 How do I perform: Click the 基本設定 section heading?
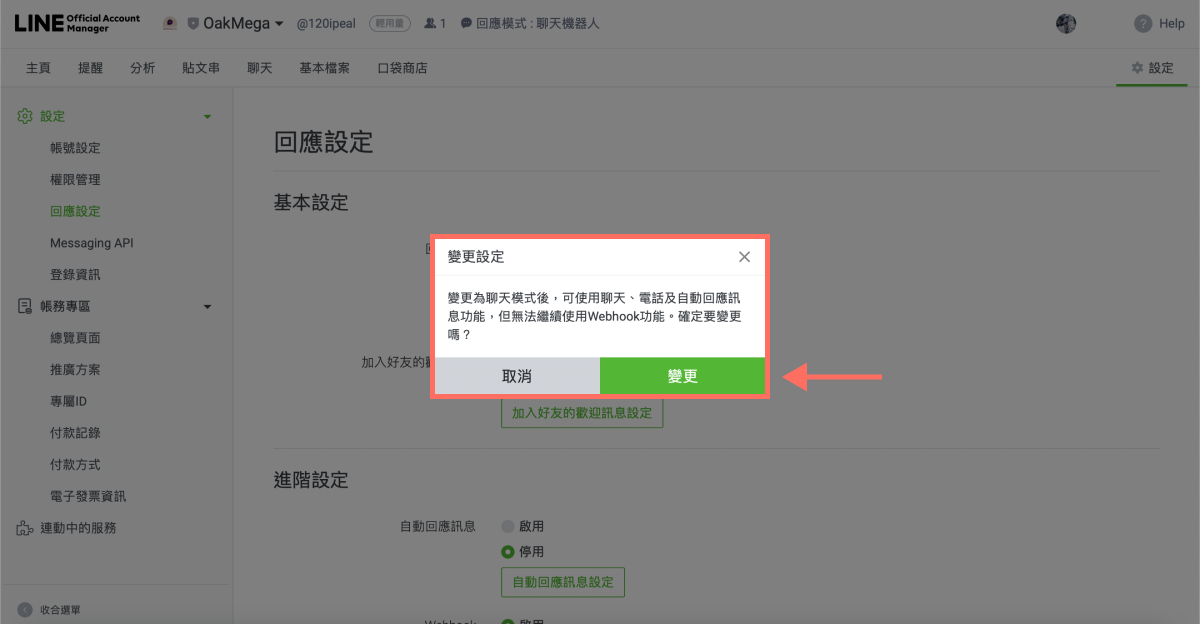(311, 203)
